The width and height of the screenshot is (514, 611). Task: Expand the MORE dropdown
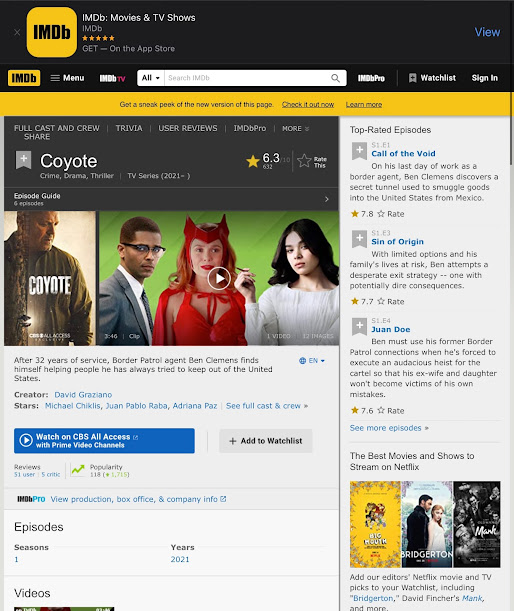(x=295, y=129)
